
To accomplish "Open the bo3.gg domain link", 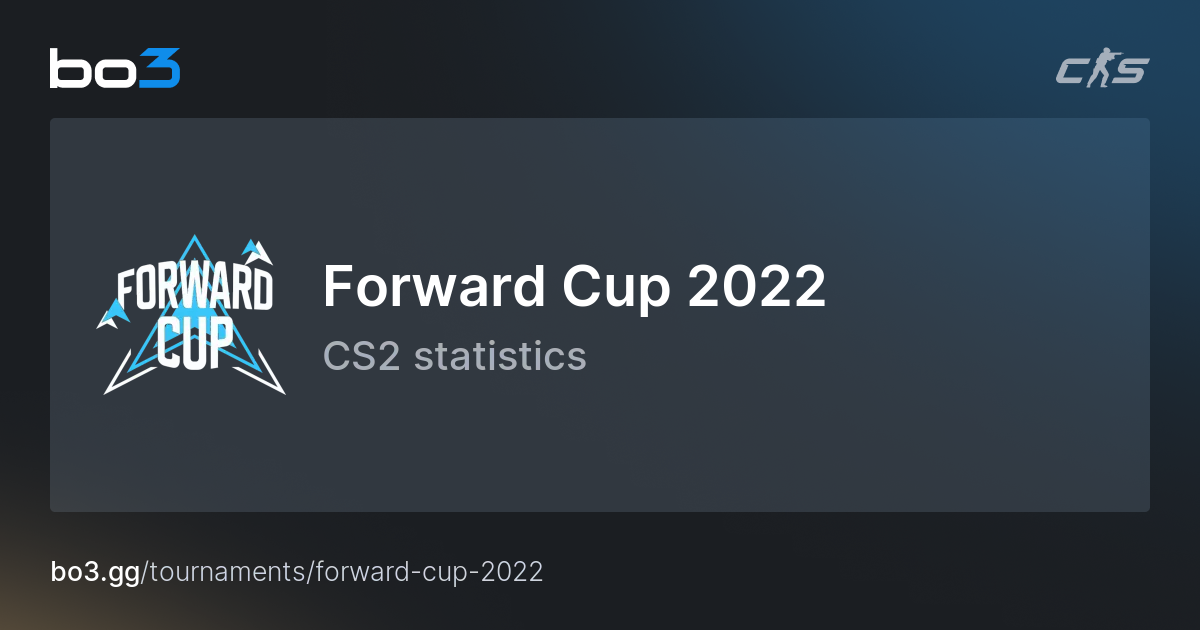I will click(x=96, y=572).
